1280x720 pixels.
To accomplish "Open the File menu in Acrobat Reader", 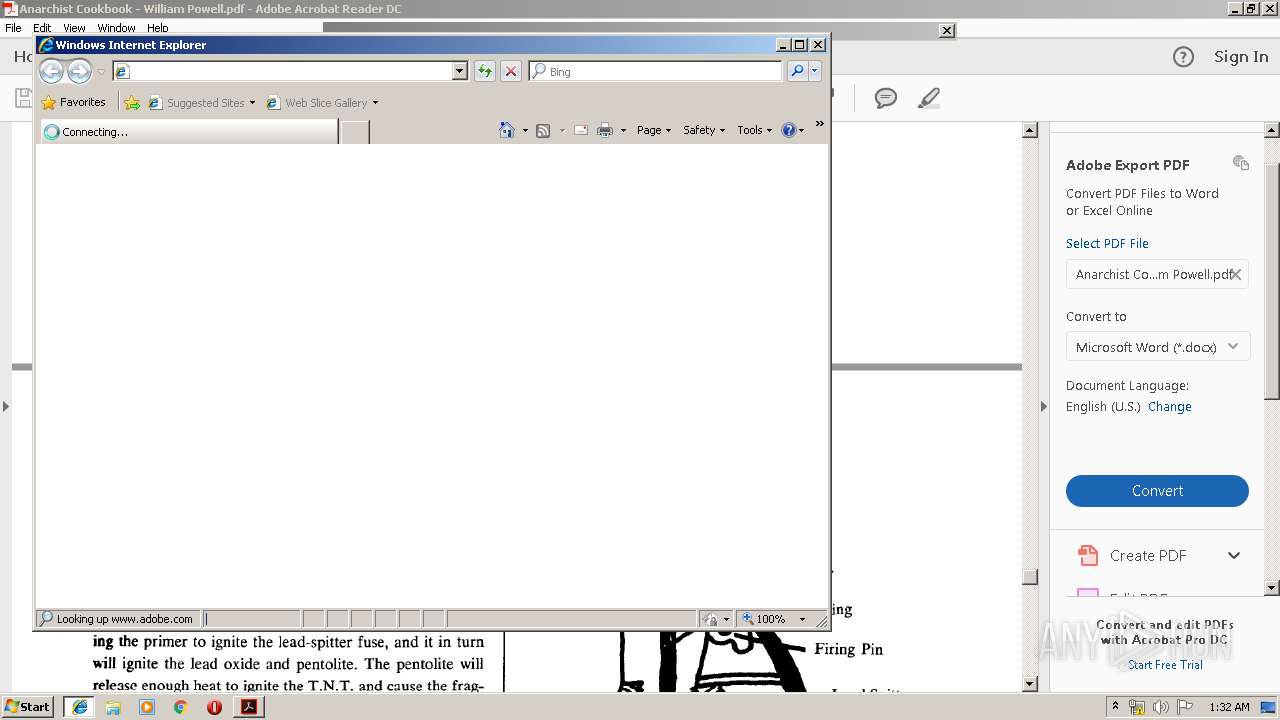I will (x=13, y=28).
